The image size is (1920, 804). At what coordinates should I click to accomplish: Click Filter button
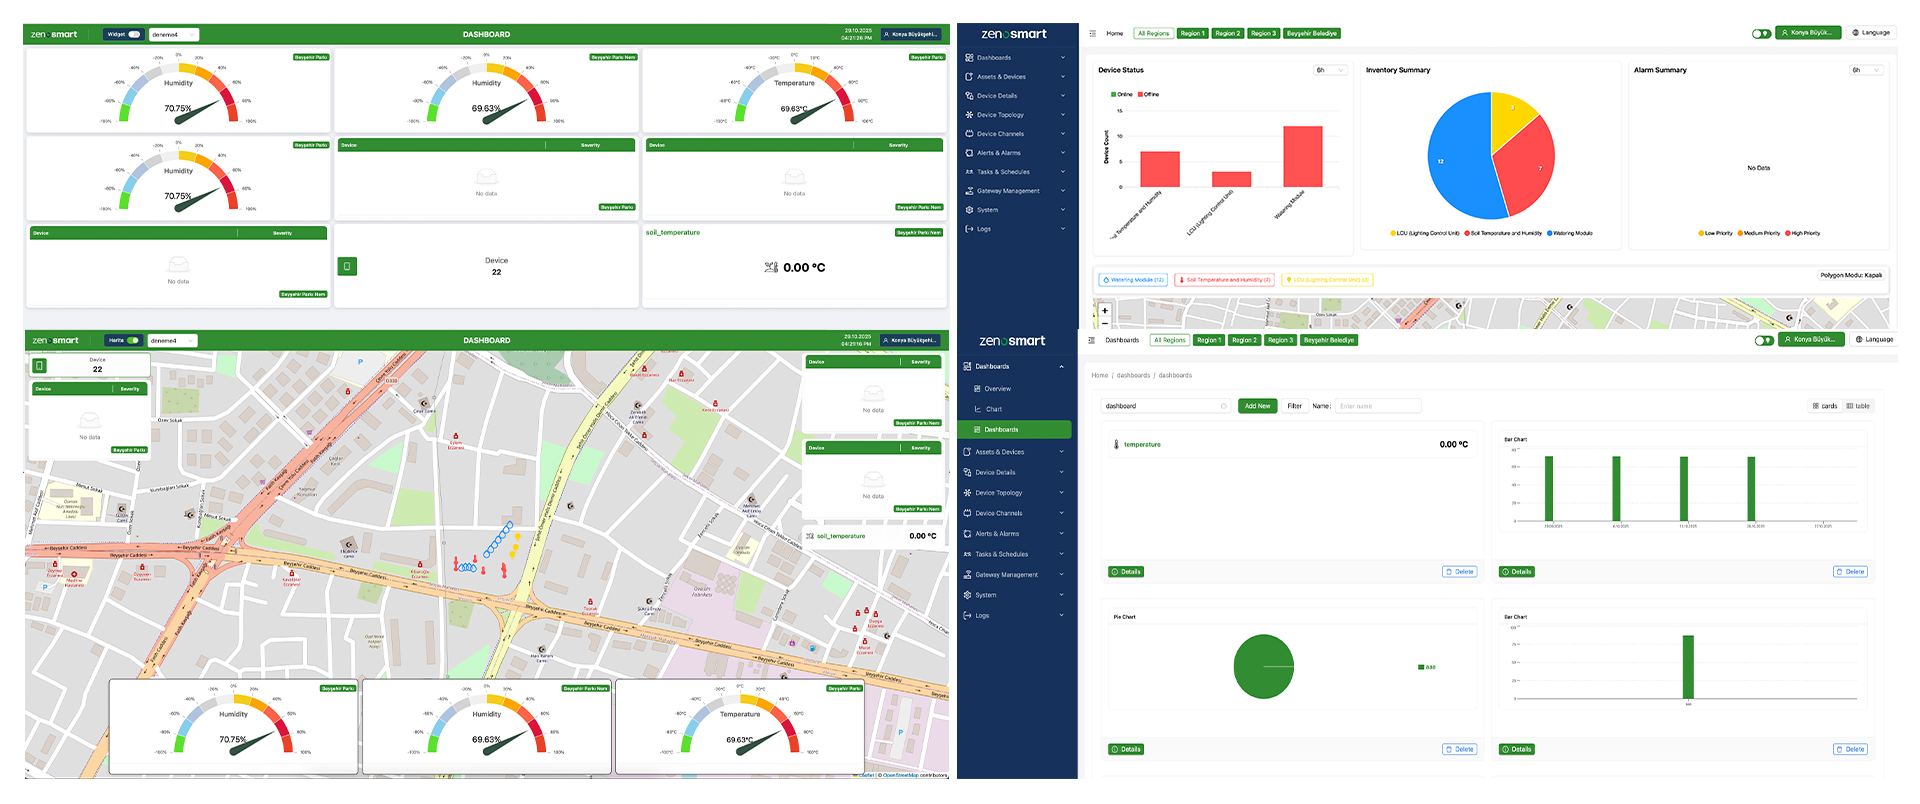click(x=1294, y=406)
